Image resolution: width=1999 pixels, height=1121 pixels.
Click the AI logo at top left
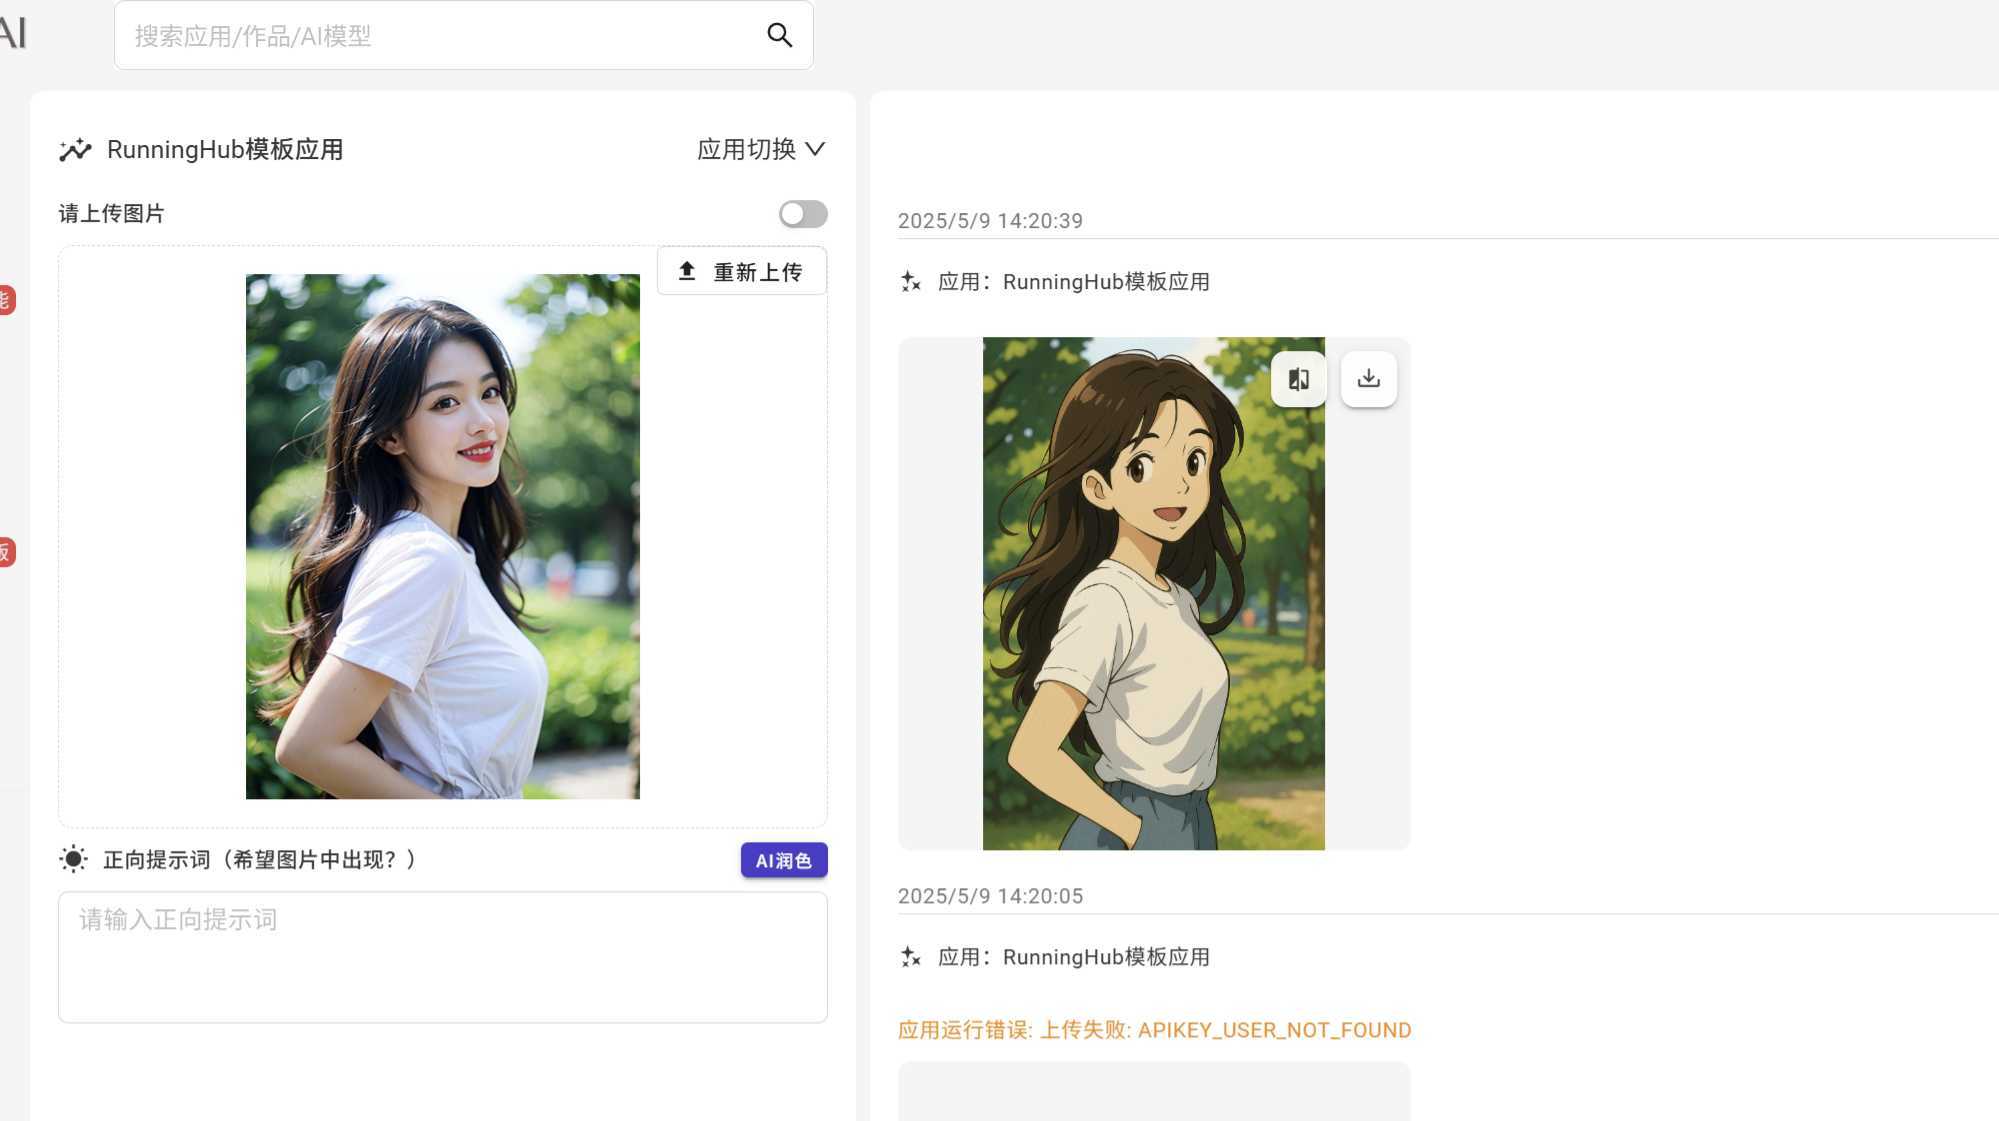[x=12, y=33]
